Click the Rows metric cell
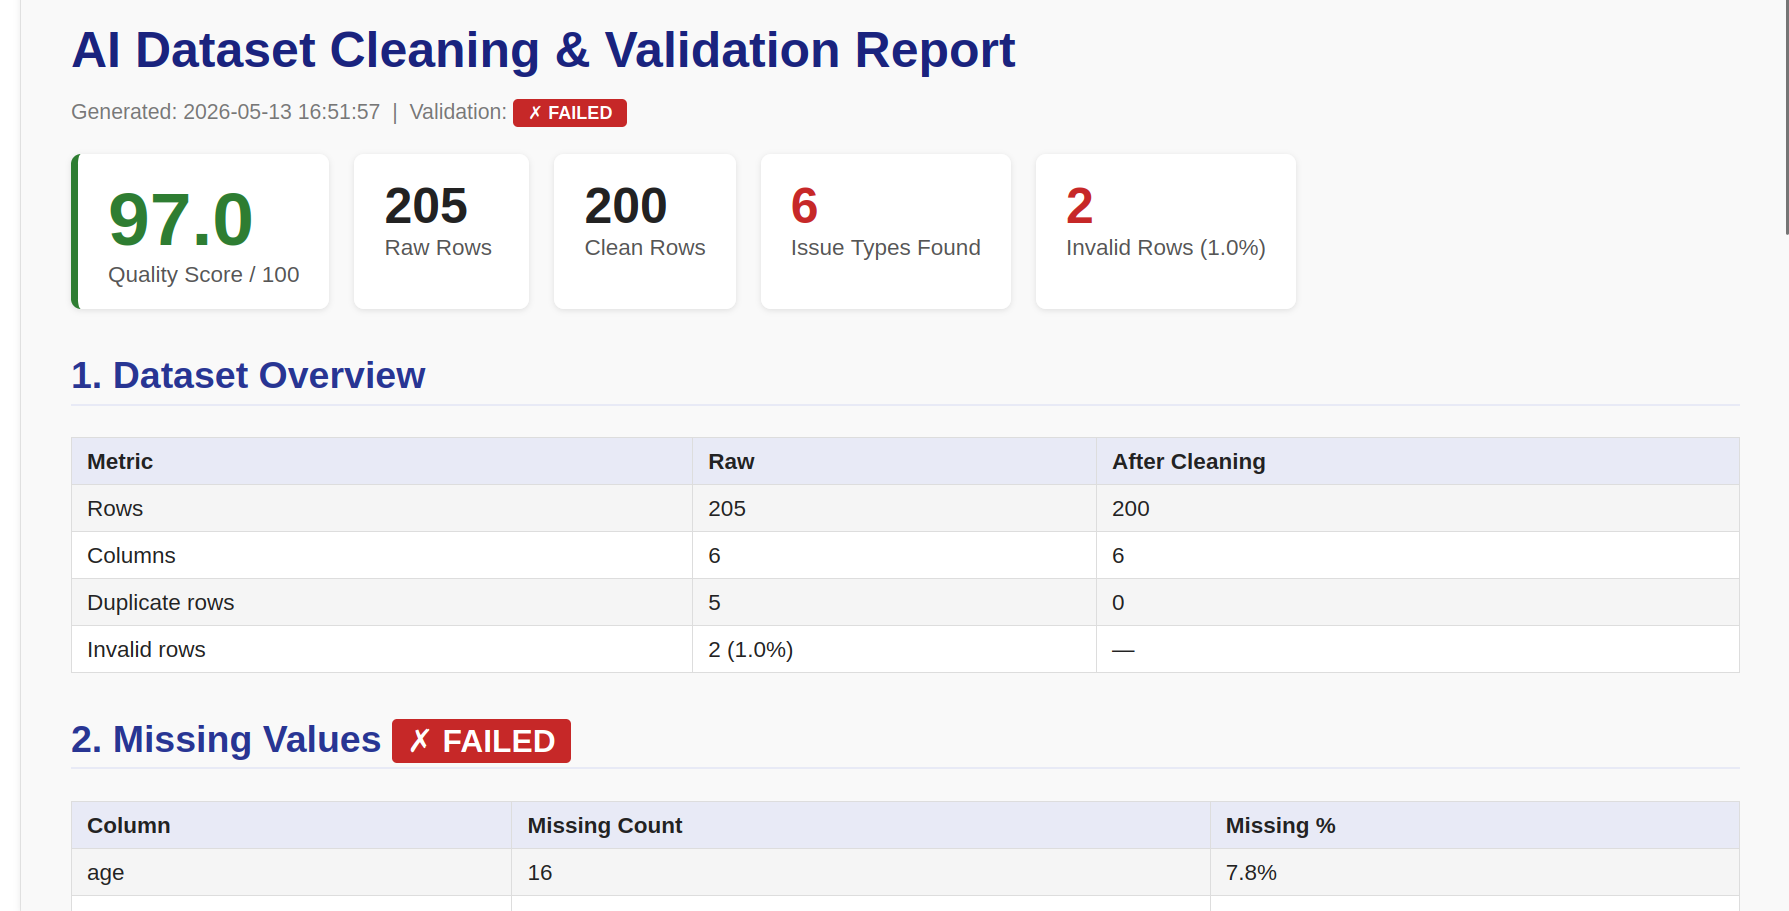The width and height of the screenshot is (1789, 911). click(382, 508)
